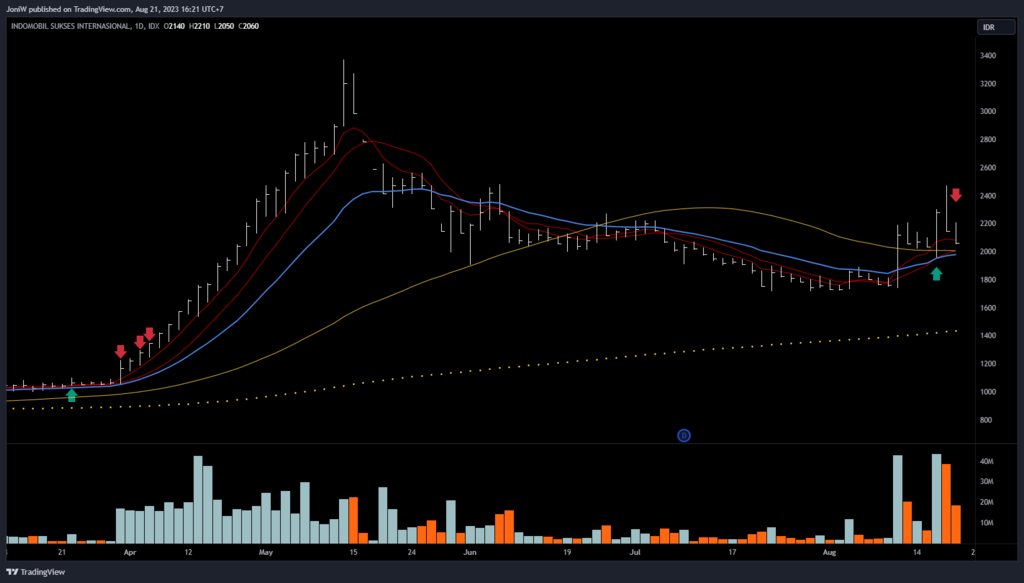
Task: Click the 1000 label on the price axis
Action: click(x=988, y=392)
